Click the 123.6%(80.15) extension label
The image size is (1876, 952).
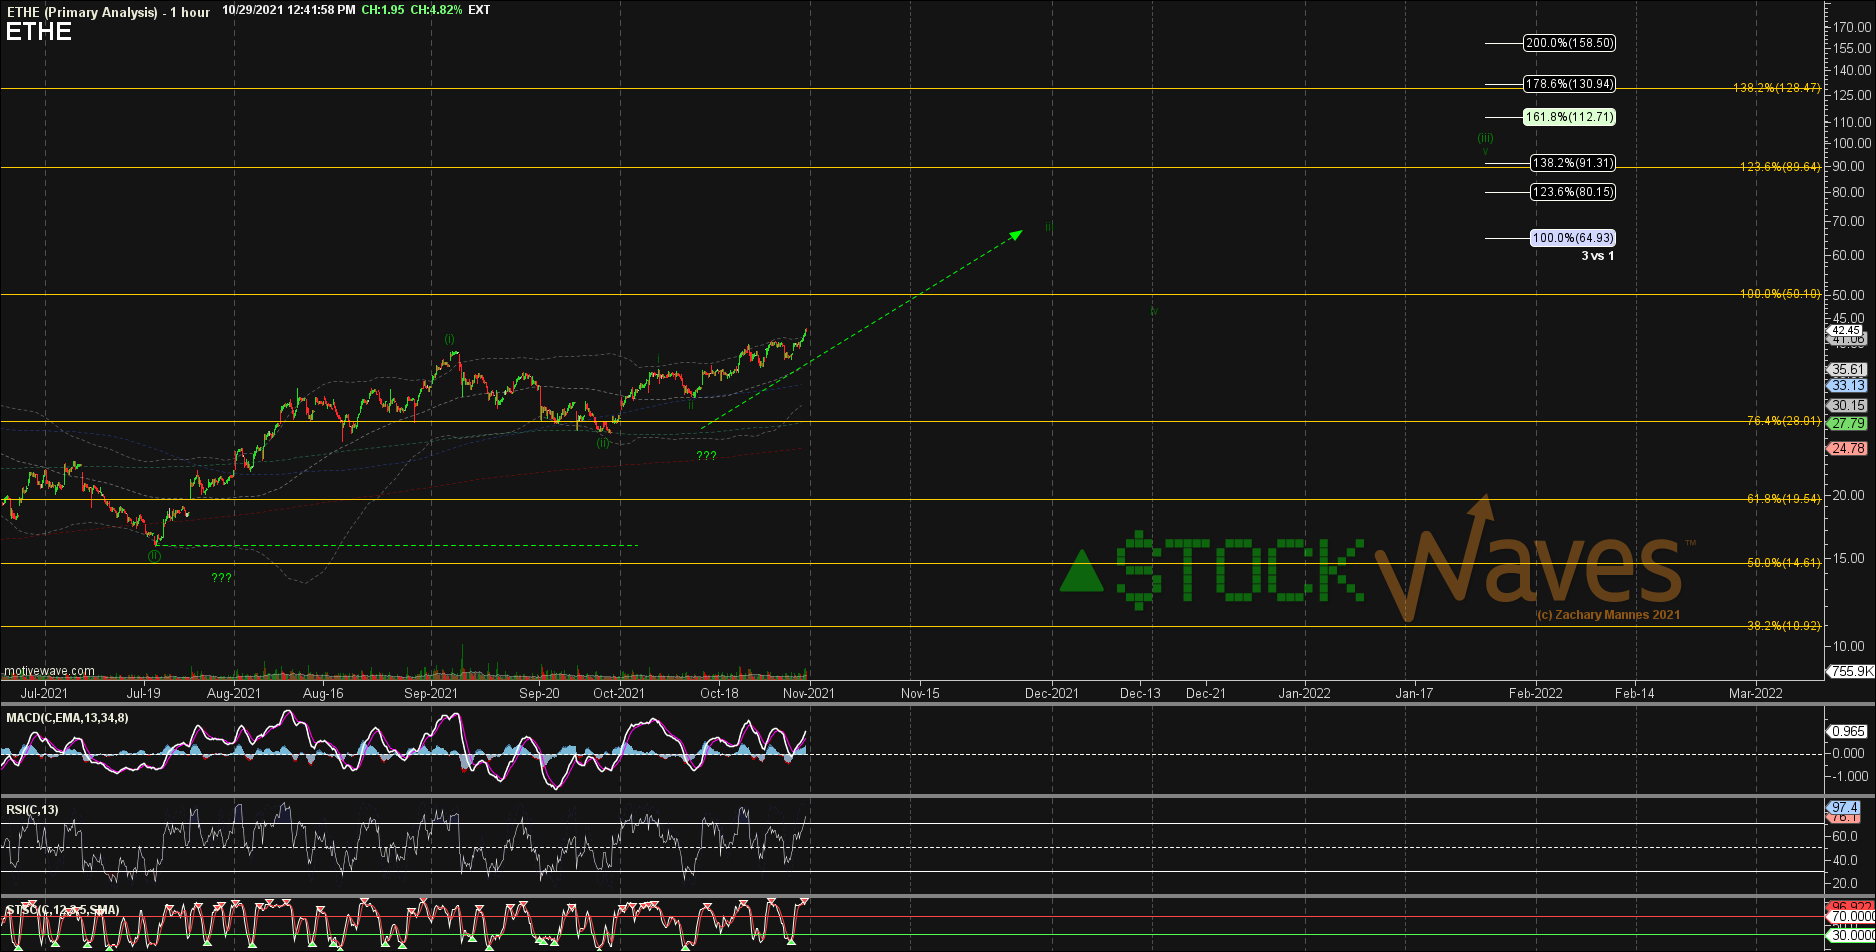tap(1572, 192)
